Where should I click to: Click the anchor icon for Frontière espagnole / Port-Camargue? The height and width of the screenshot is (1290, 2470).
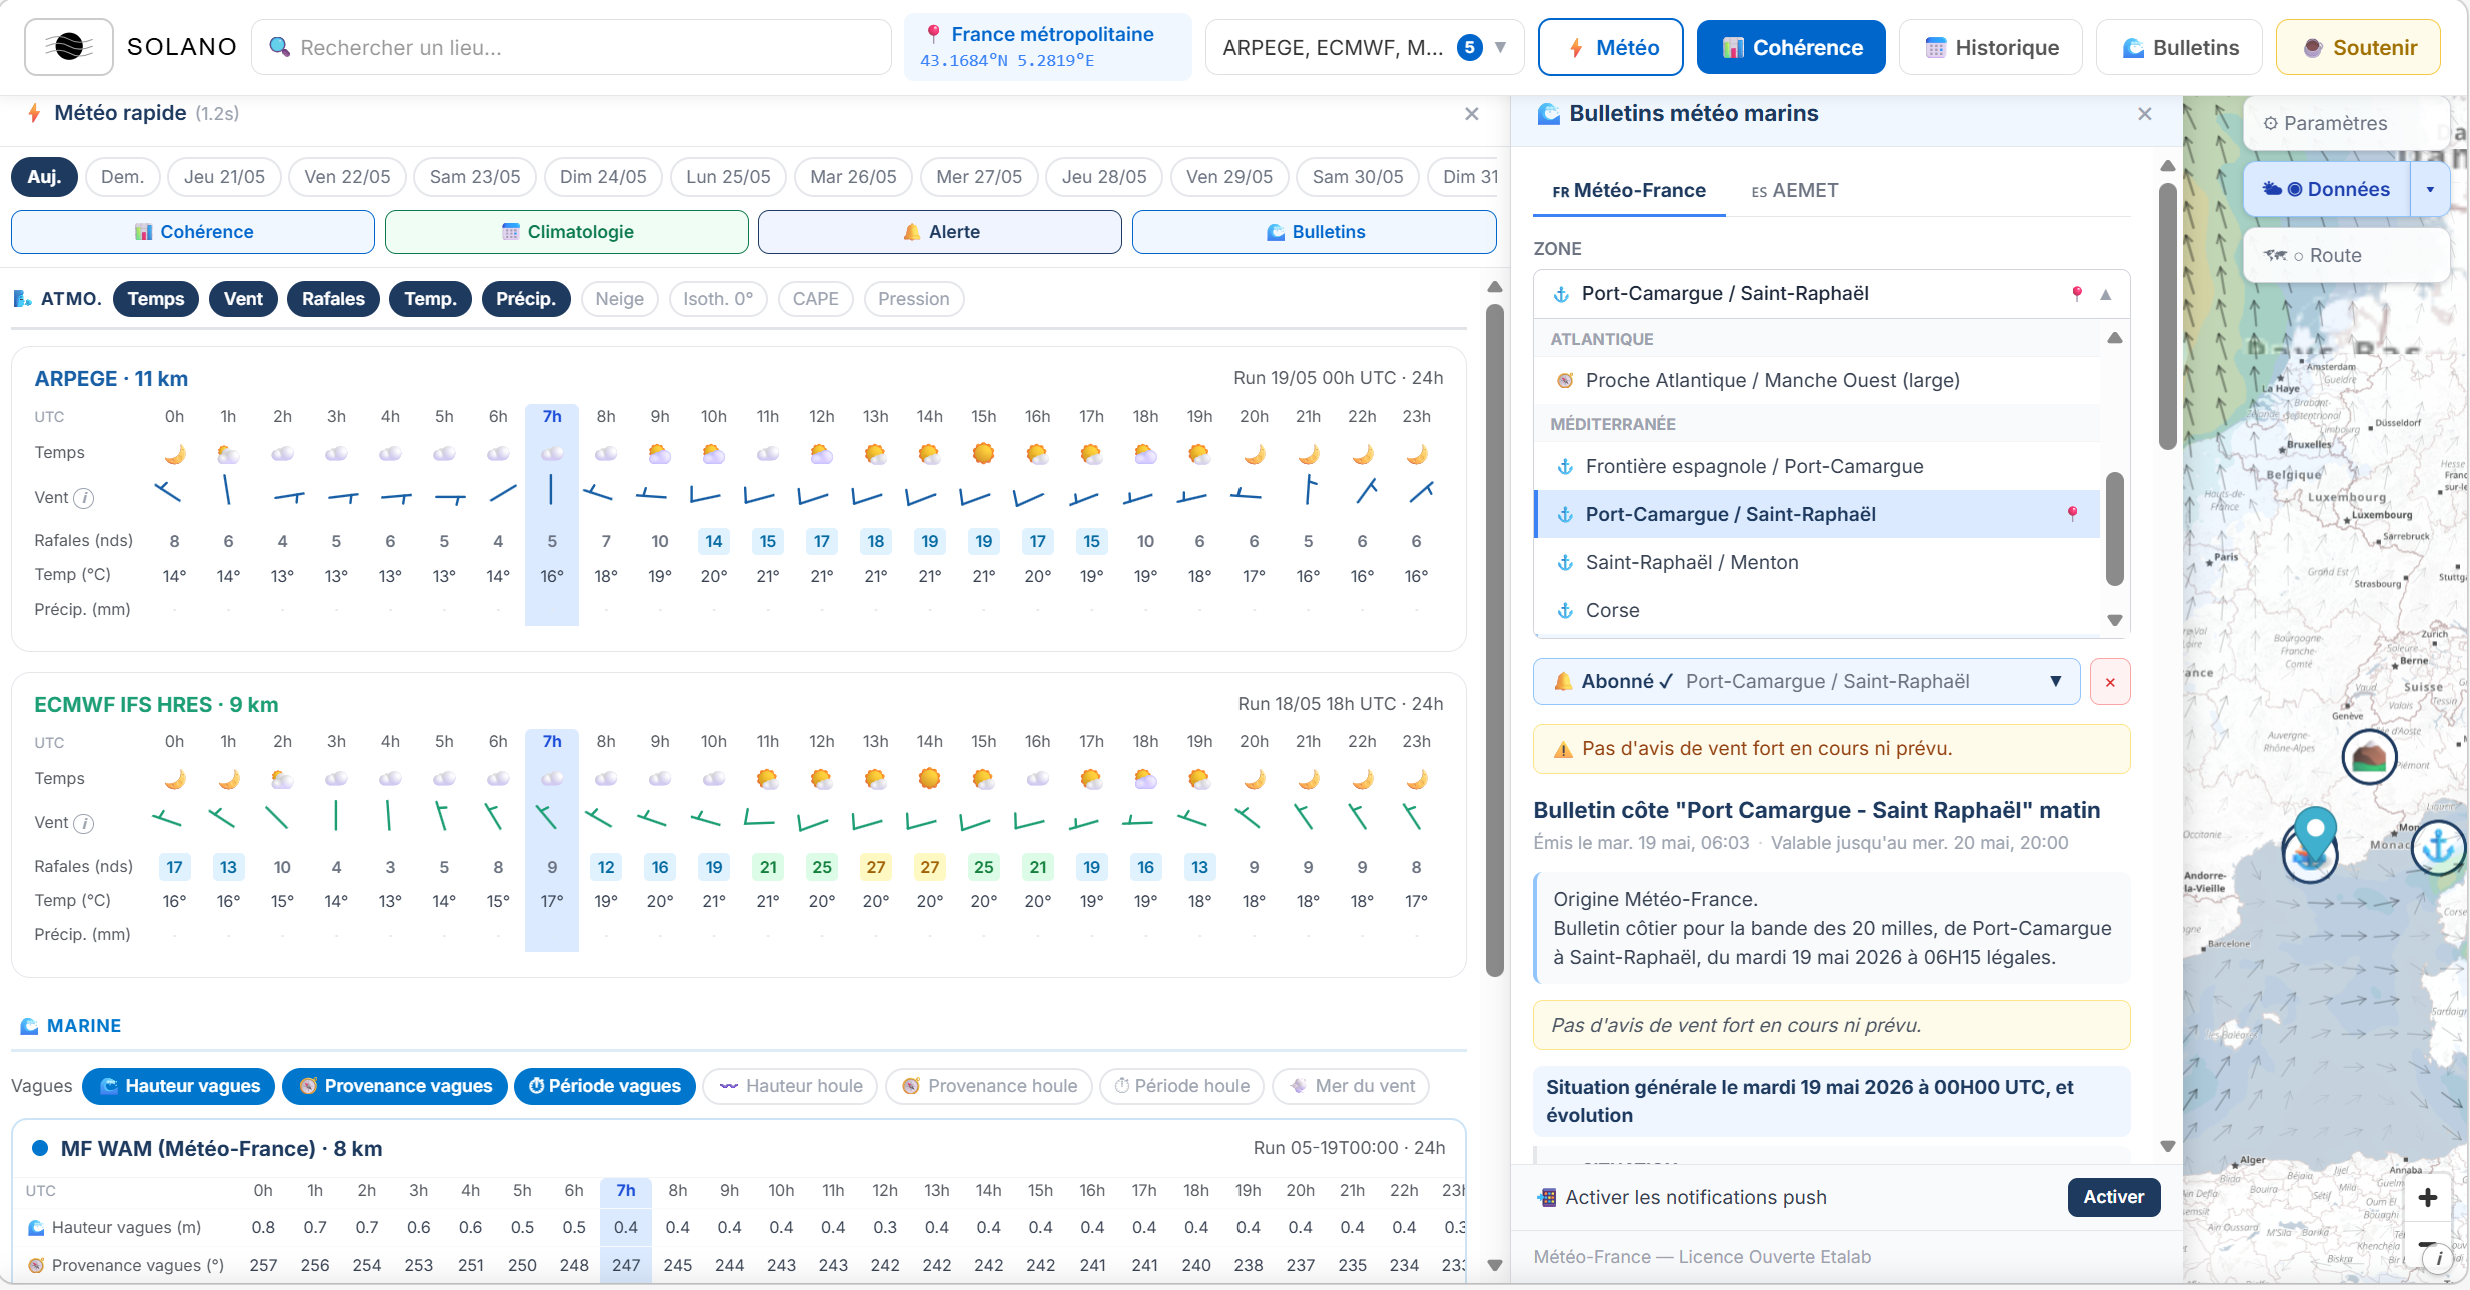pyautogui.click(x=1565, y=467)
